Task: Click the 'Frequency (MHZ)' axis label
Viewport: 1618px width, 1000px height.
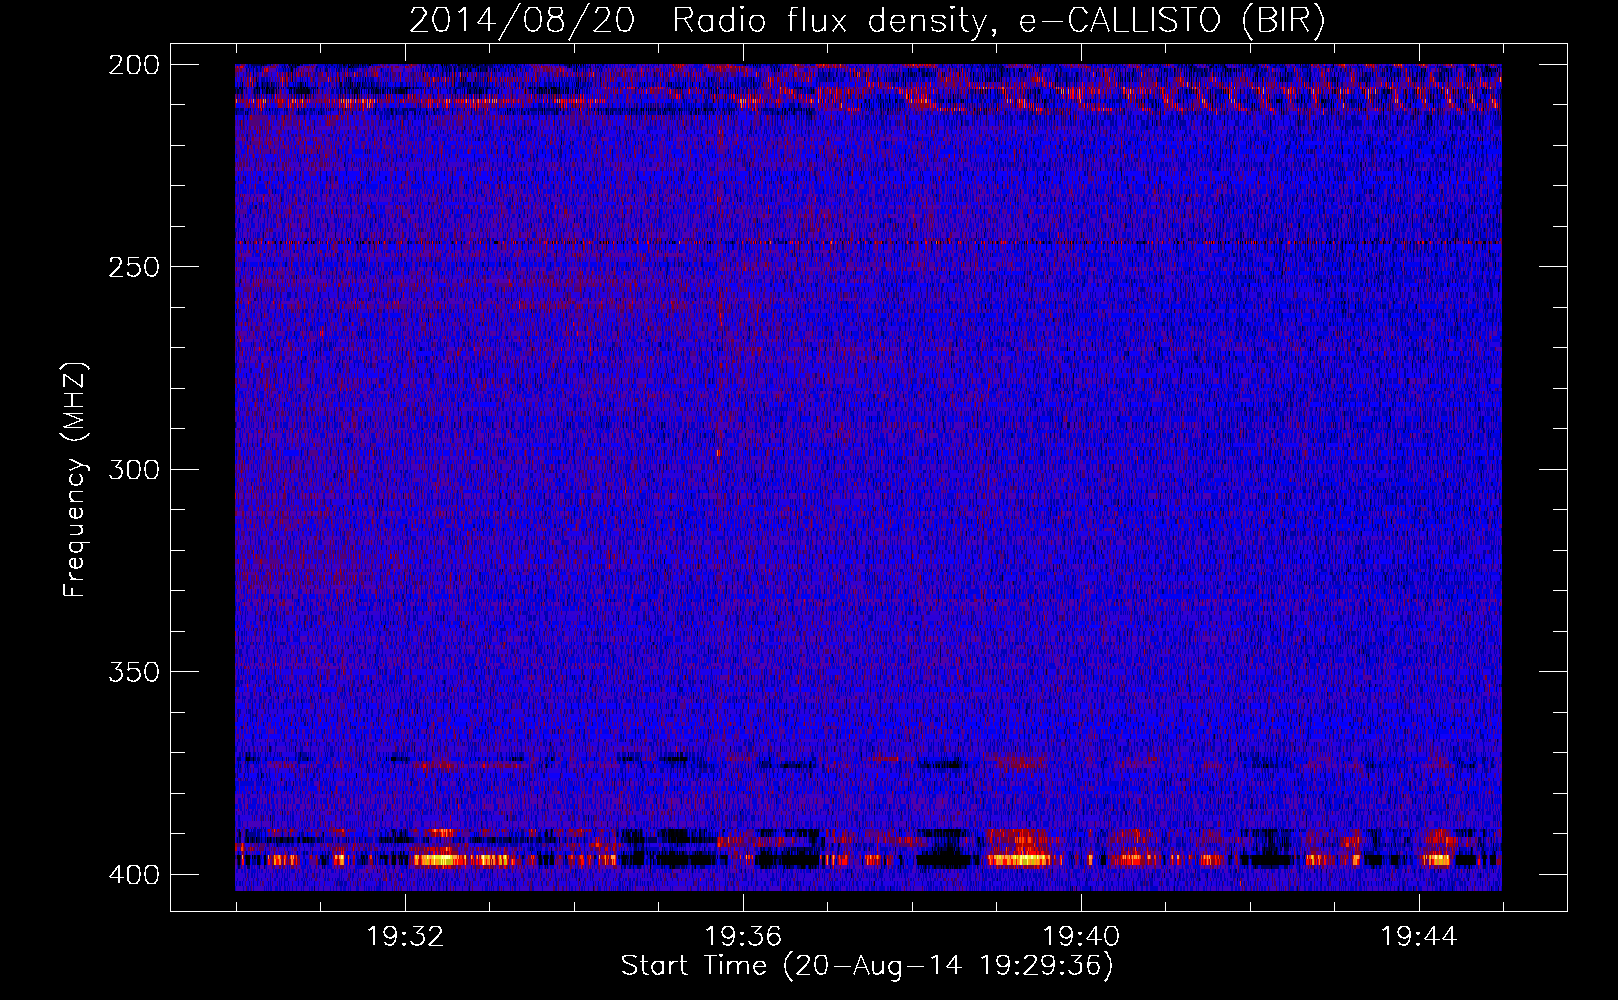Action: tap(75, 479)
